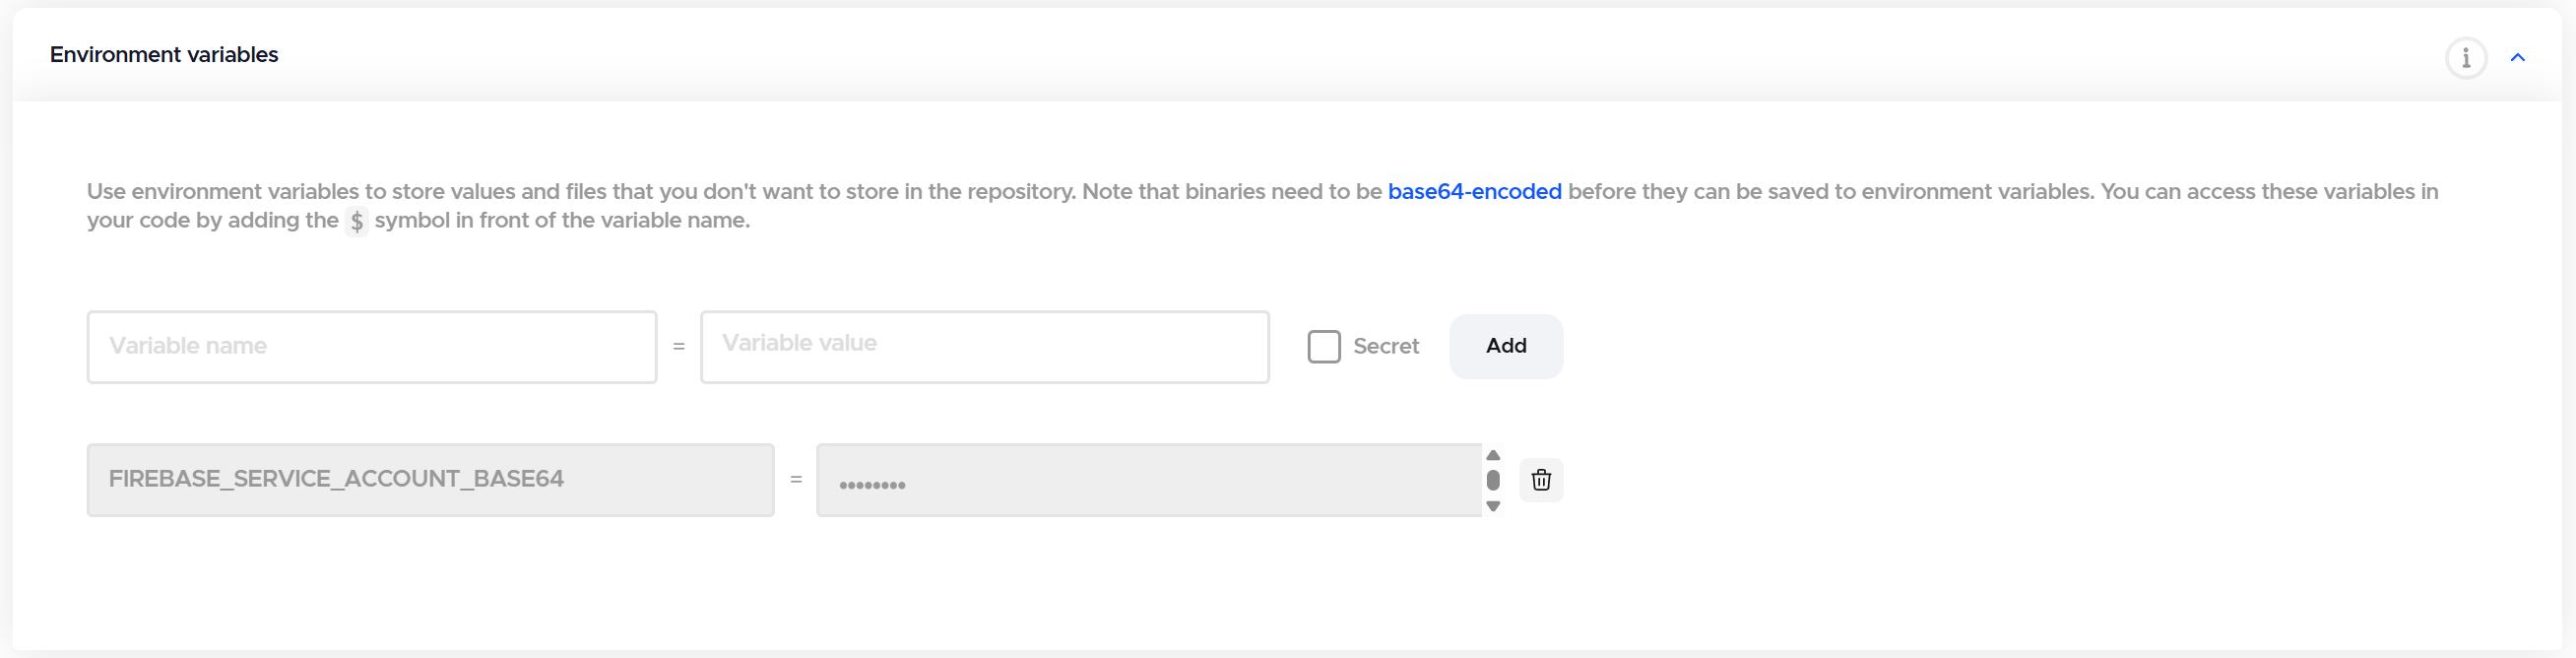2576x658 pixels.
Task: Toggle Secret by clicking its label text
Action: pyautogui.click(x=1386, y=346)
